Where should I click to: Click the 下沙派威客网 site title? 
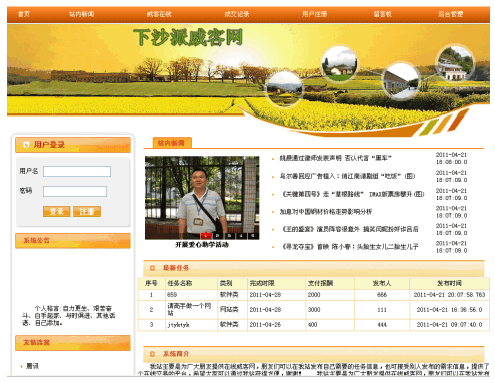188,37
